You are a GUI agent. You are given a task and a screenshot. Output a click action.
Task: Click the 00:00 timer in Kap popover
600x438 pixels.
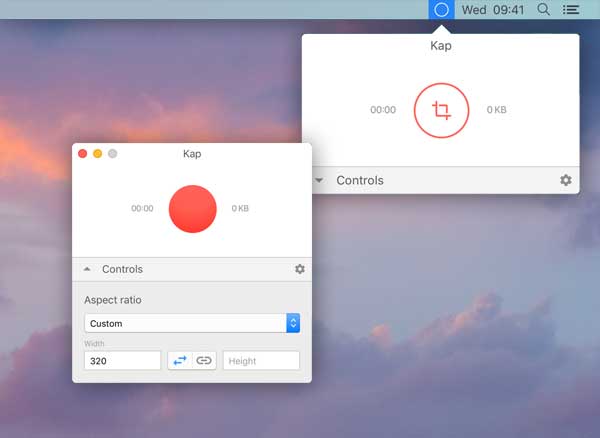coord(383,110)
